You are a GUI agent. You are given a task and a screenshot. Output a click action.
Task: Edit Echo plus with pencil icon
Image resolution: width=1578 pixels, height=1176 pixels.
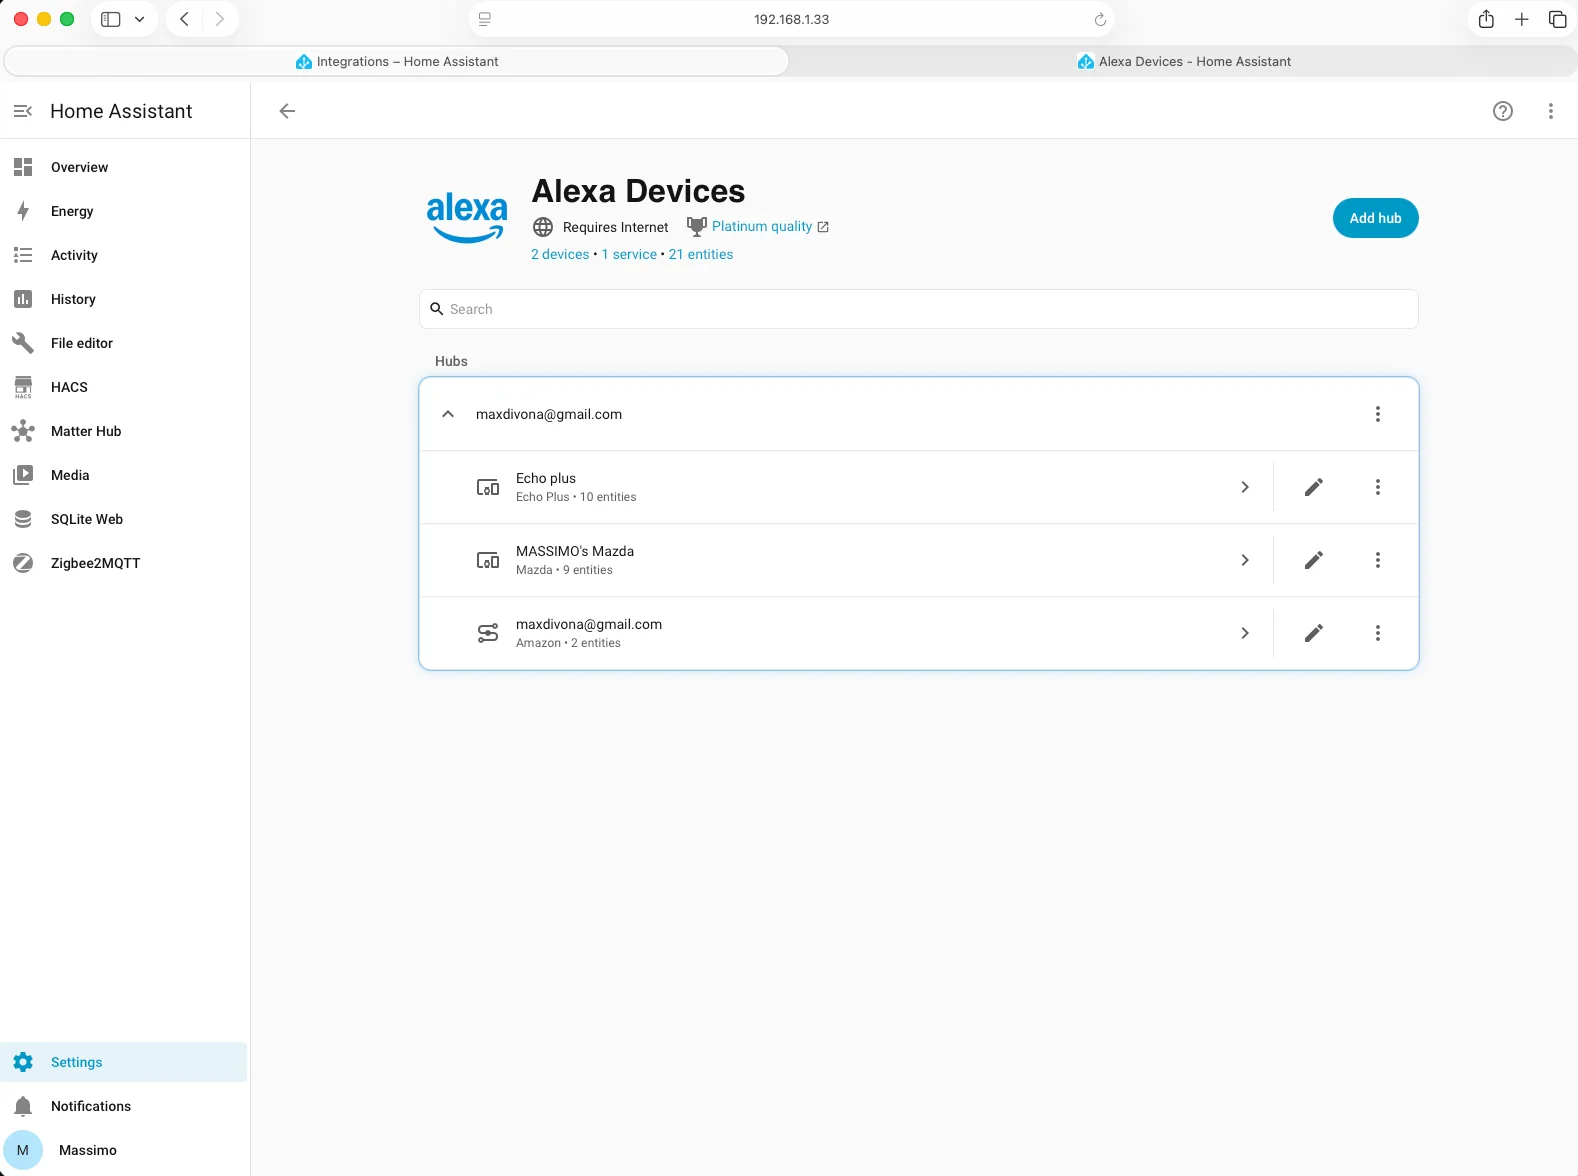(x=1314, y=487)
